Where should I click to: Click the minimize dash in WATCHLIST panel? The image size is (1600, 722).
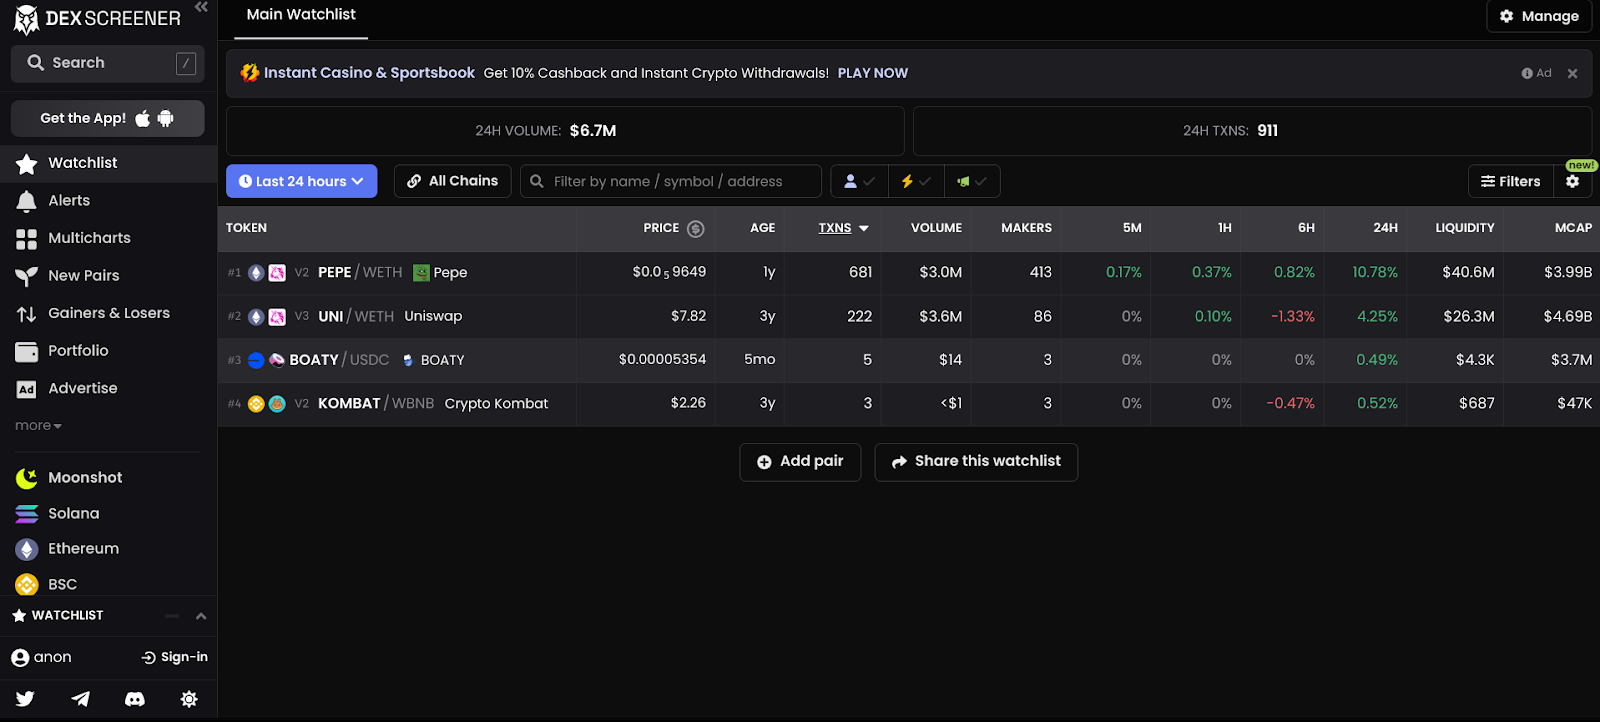[172, 616]
